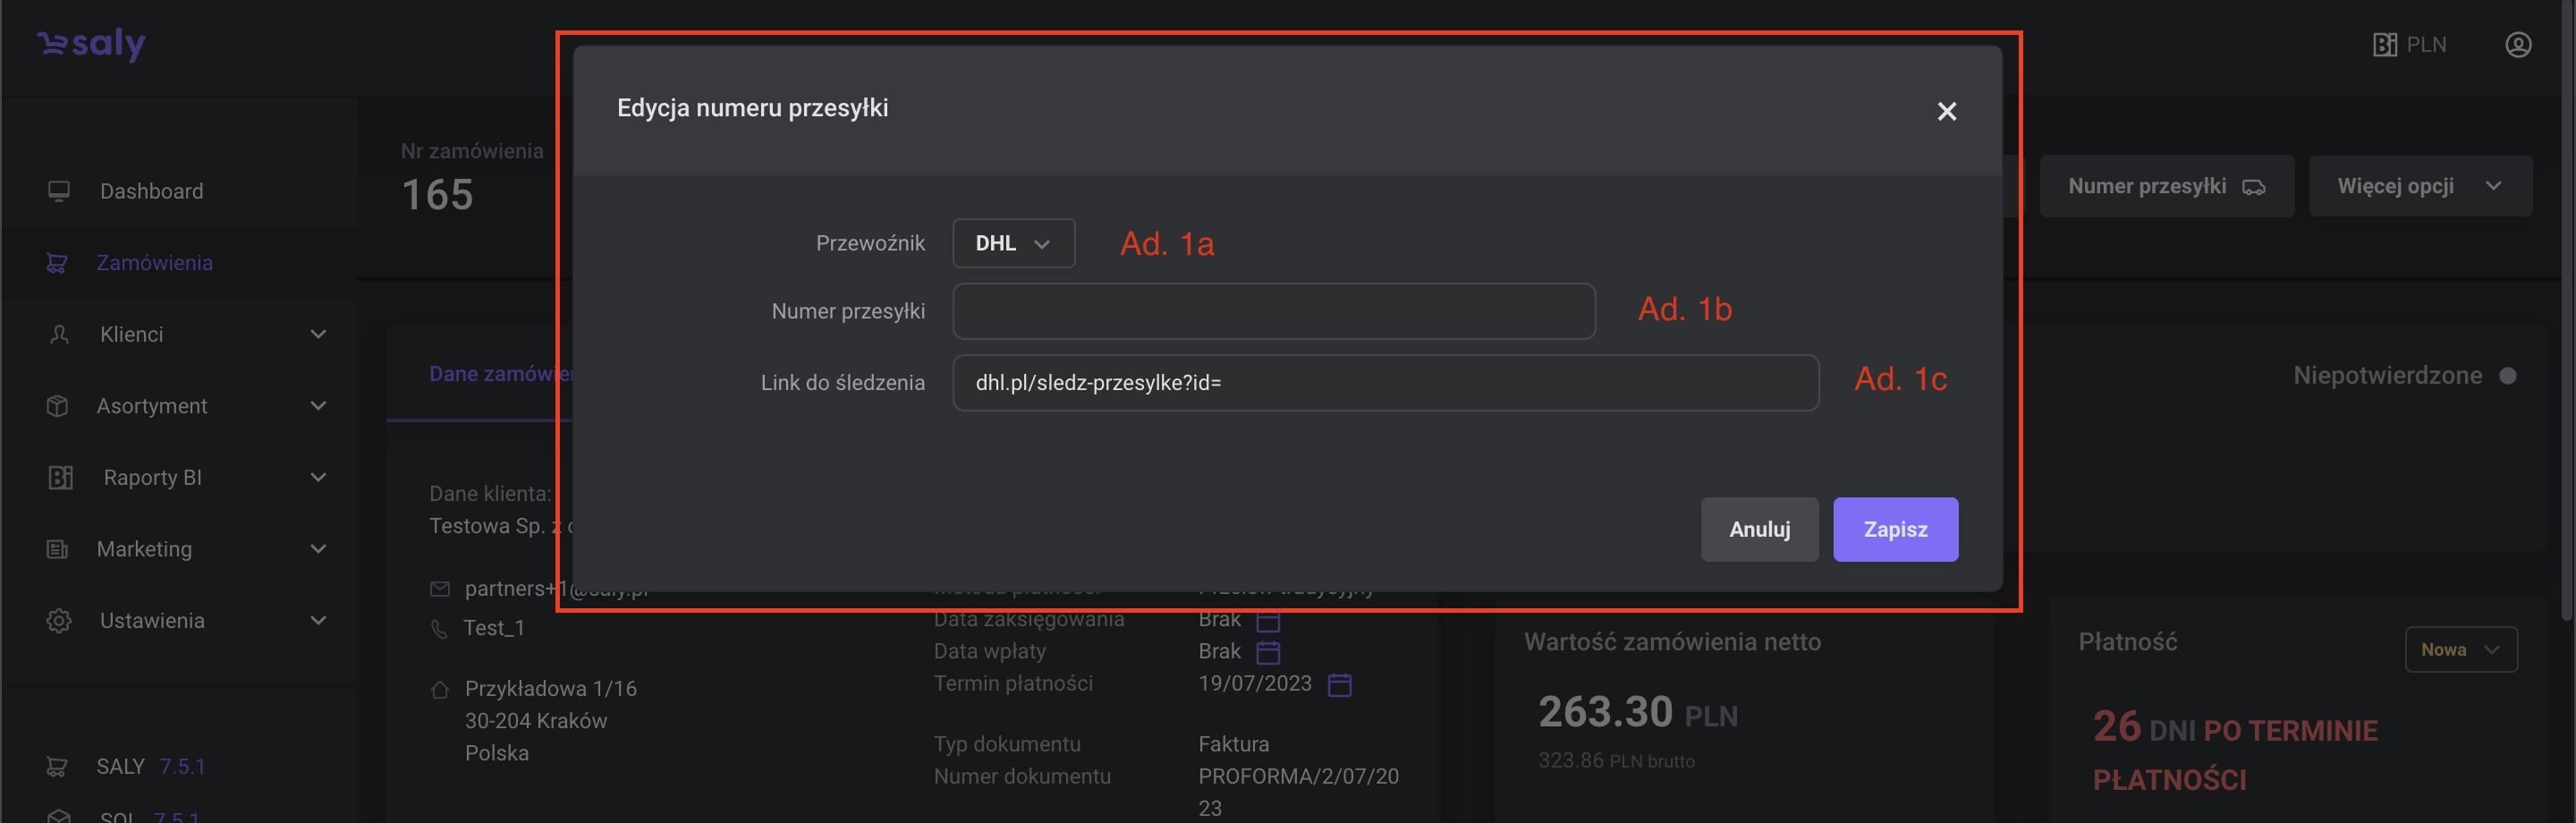Screen dimensions: 2576x823
Task: Click the Anuluj button
Action: click(x=1759, y=529)
